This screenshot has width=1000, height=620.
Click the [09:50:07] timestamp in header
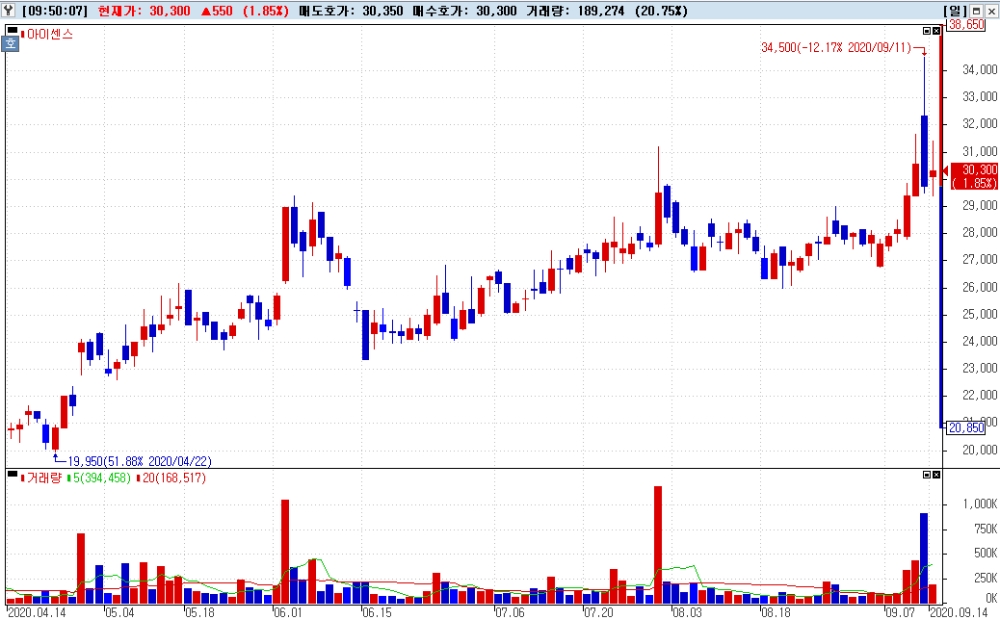(x=54, y=11)
